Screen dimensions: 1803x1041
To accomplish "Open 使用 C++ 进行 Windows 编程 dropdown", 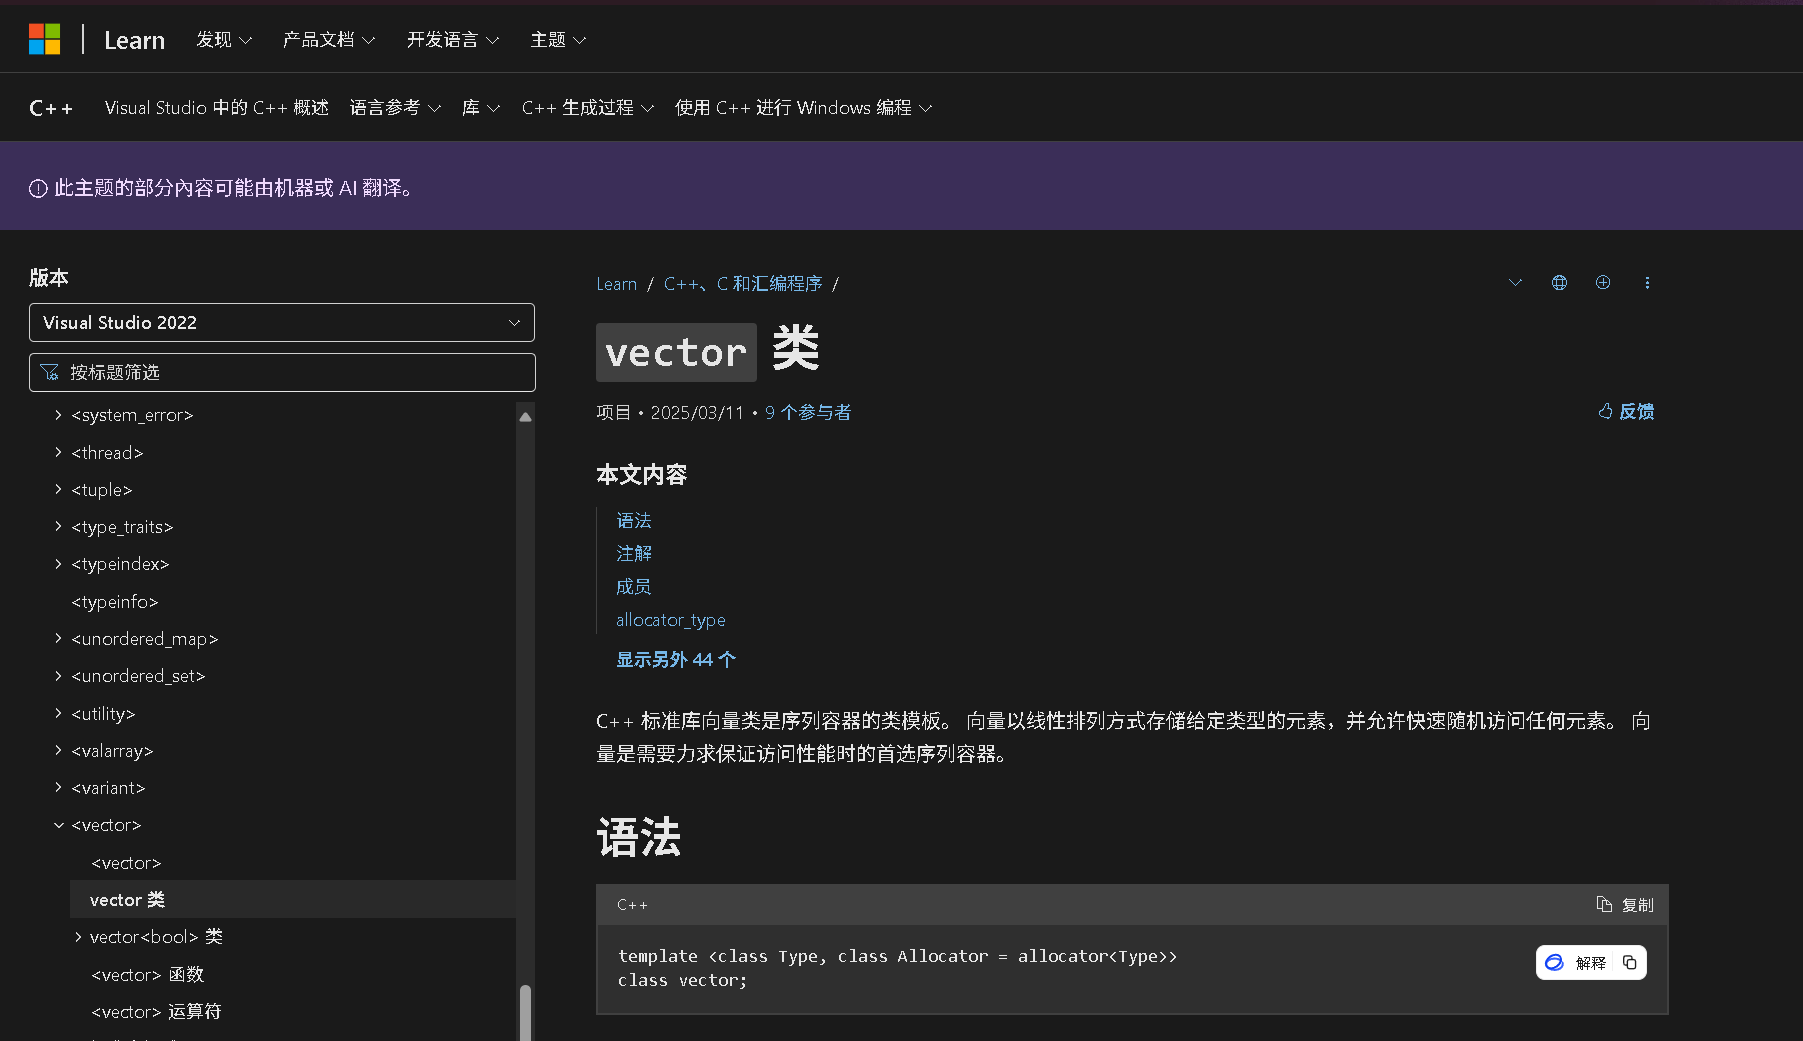I will pos(804,108).
